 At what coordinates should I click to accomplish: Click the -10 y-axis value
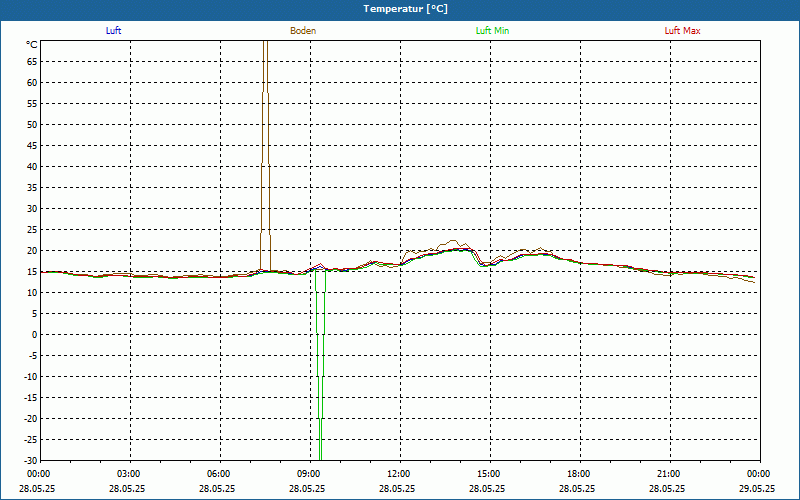pyautogui.click(x=31, y=377)
